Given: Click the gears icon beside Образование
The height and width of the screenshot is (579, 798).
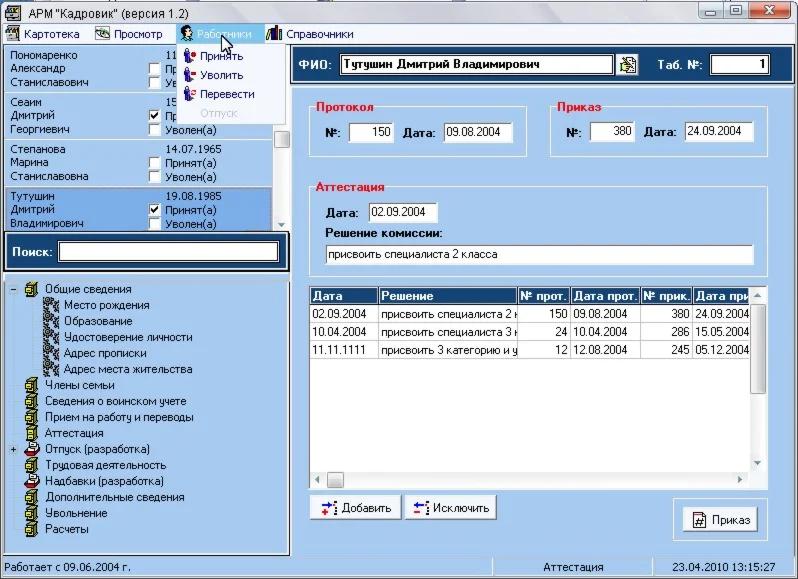Looking at the screenshot, I should 51,321.
